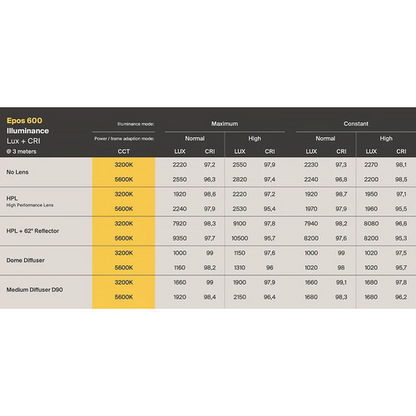416x416 pixels.
Task: Click the '8080' lux value
Action: click(x=371, y=224)
